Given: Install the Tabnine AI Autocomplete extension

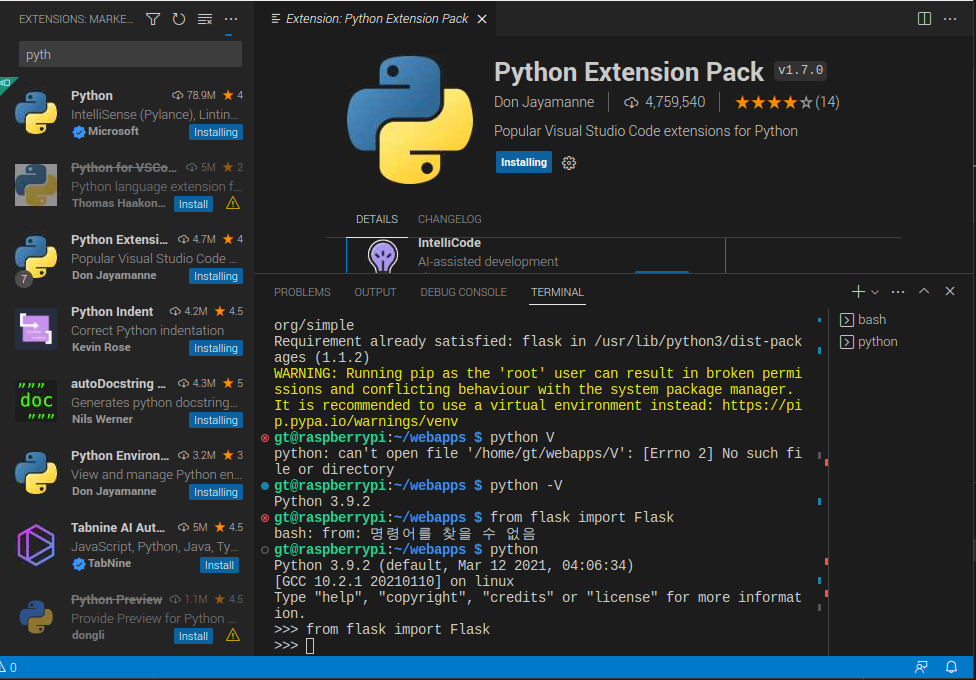Looking at the screenshot, I should (219, 565).
